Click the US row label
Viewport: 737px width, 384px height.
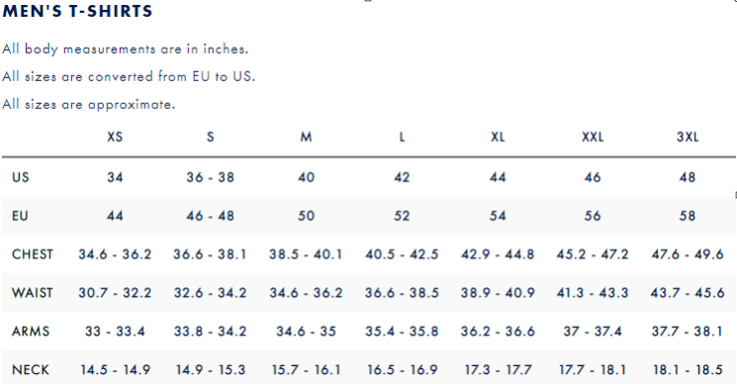pyautogui.click(x=20, y=177)
